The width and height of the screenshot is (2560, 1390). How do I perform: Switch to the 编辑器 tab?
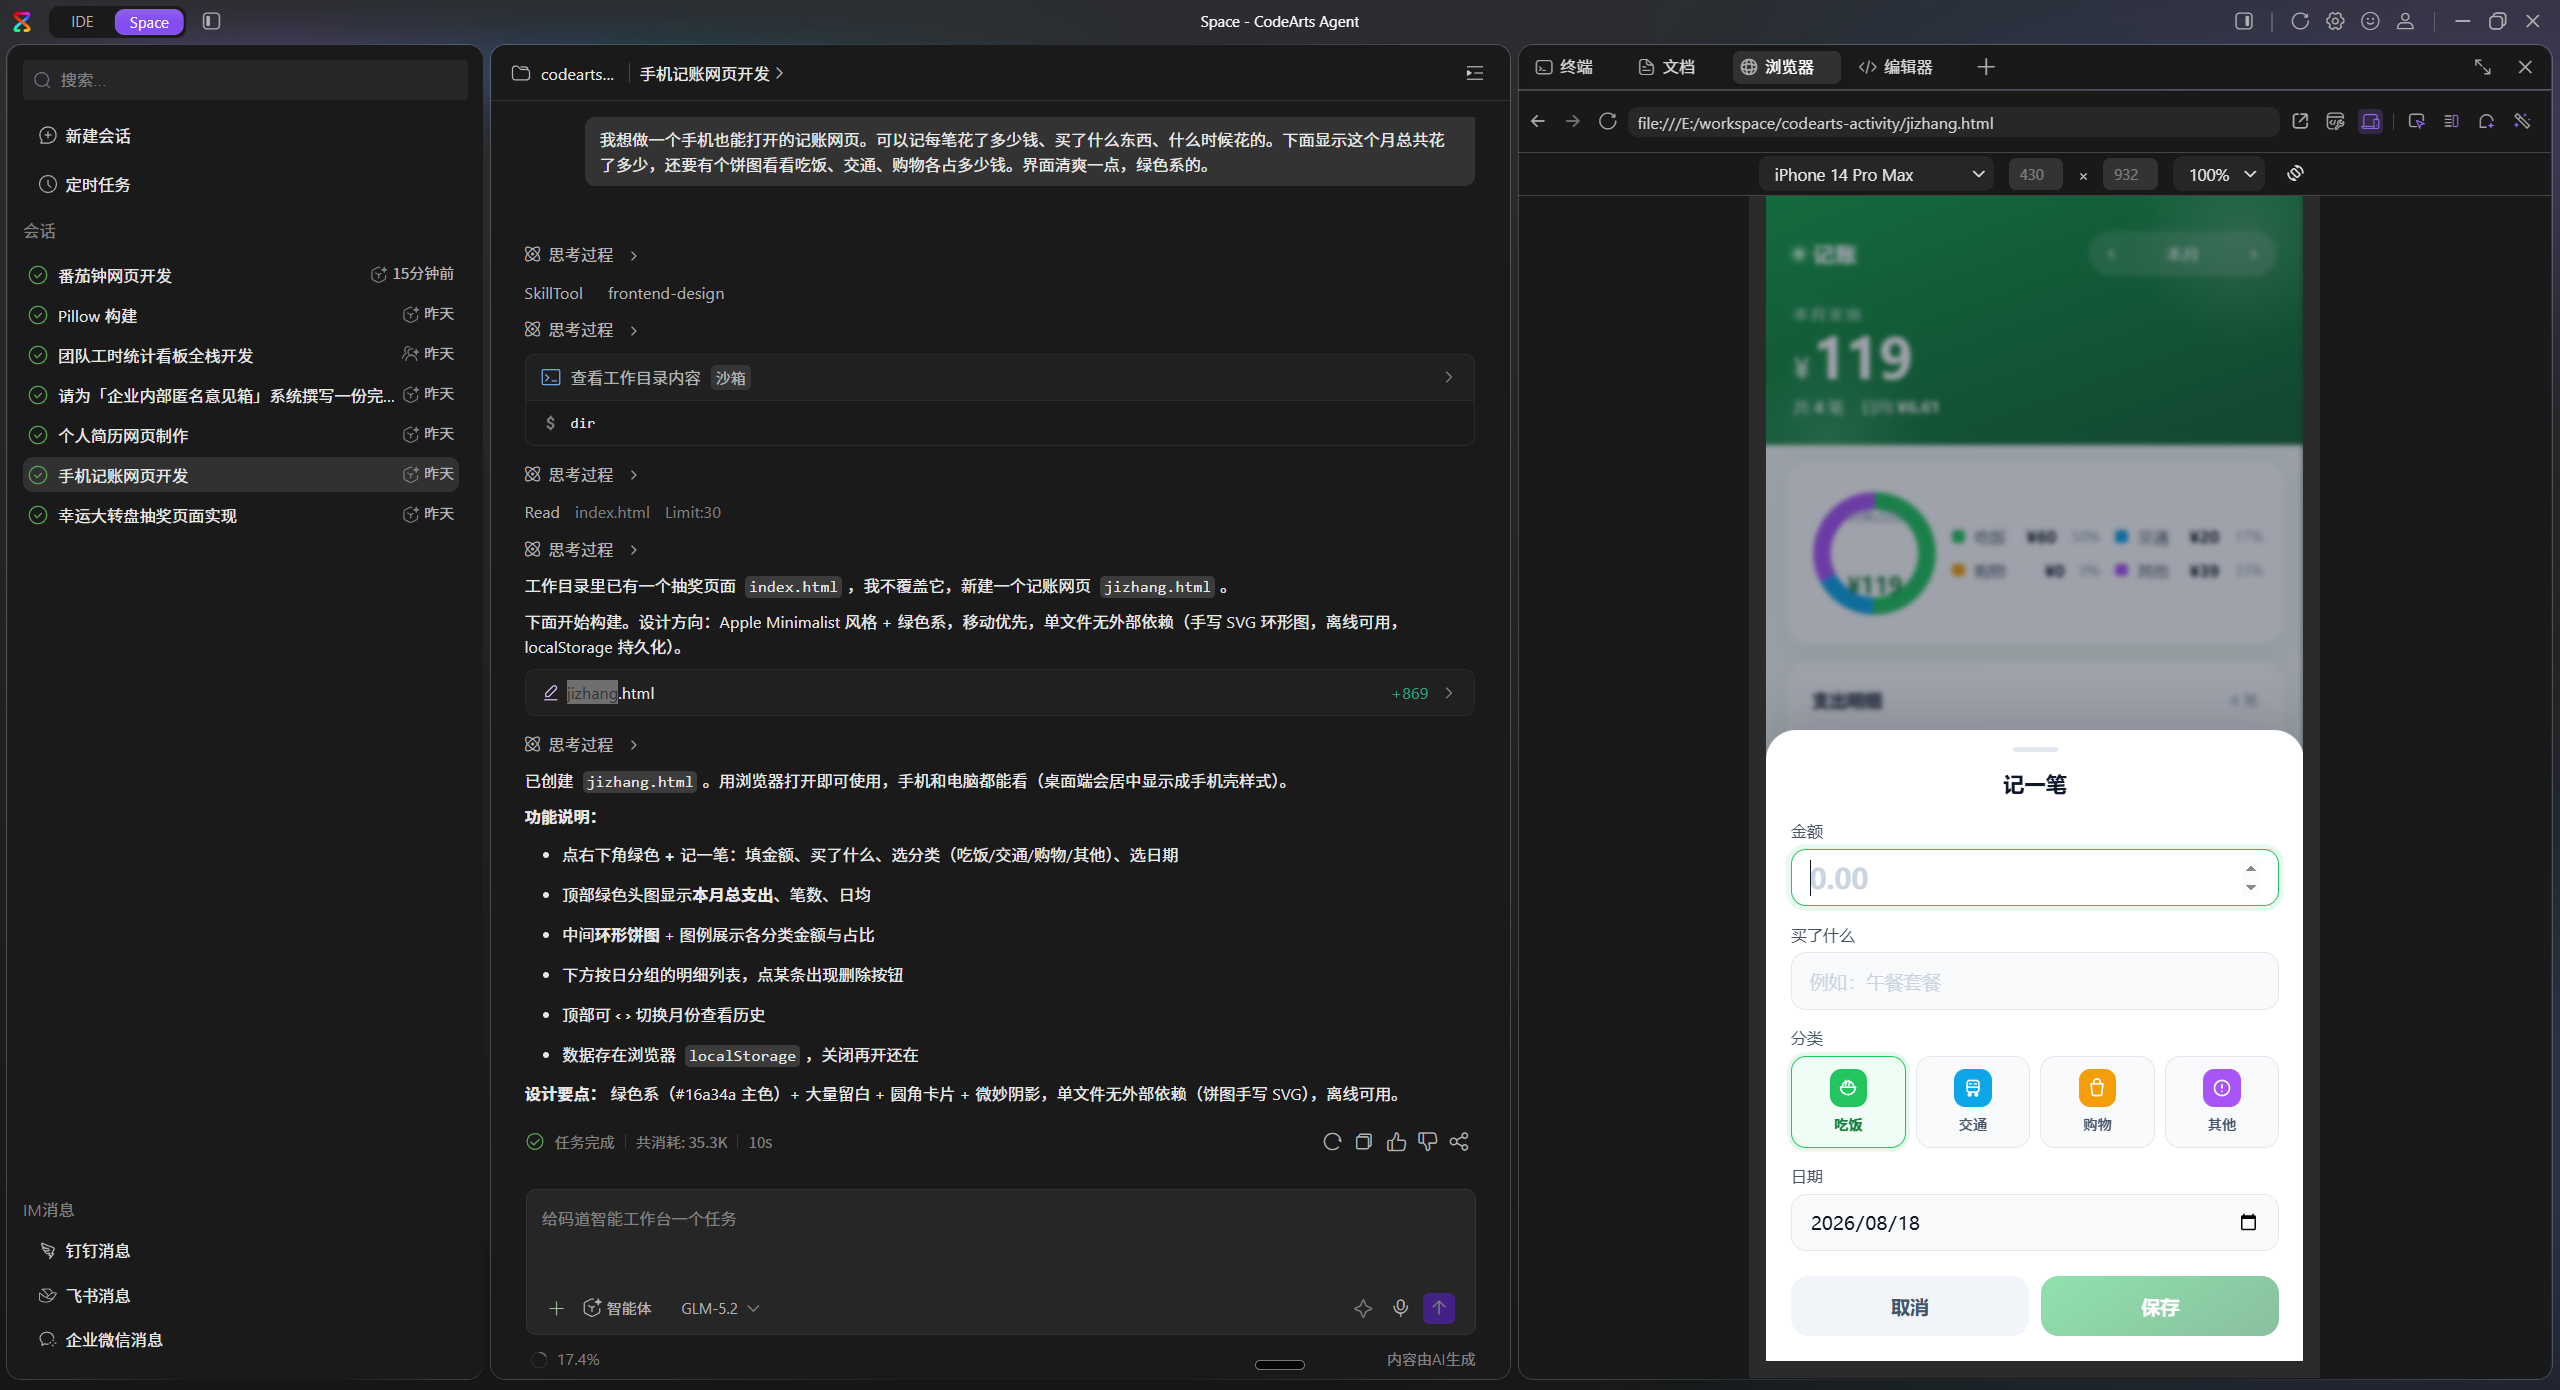[x=1896, y=67]
